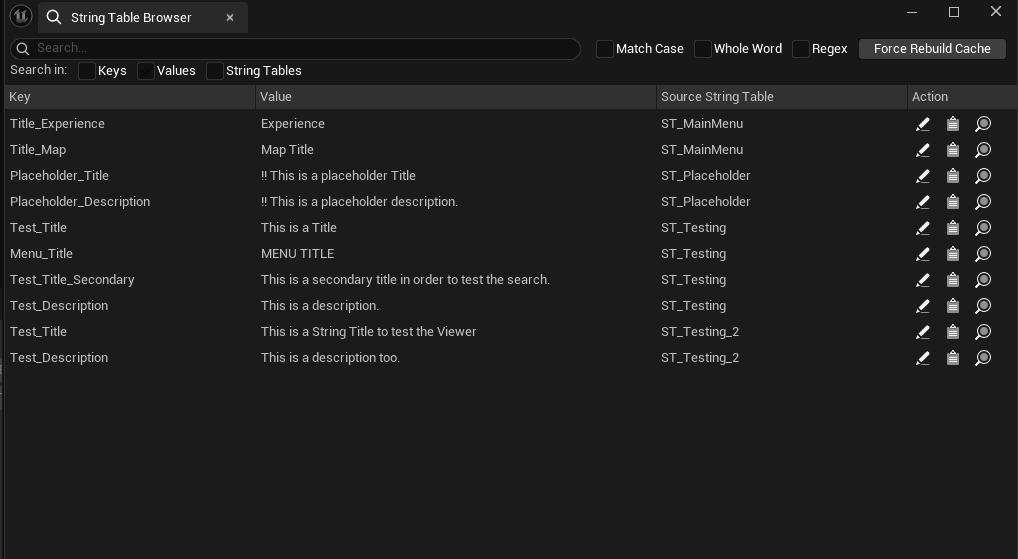The image size is (1018, 559).
Task: Close the String Table Browser tab
Action: pyautogui.click(x=230, y=18)
